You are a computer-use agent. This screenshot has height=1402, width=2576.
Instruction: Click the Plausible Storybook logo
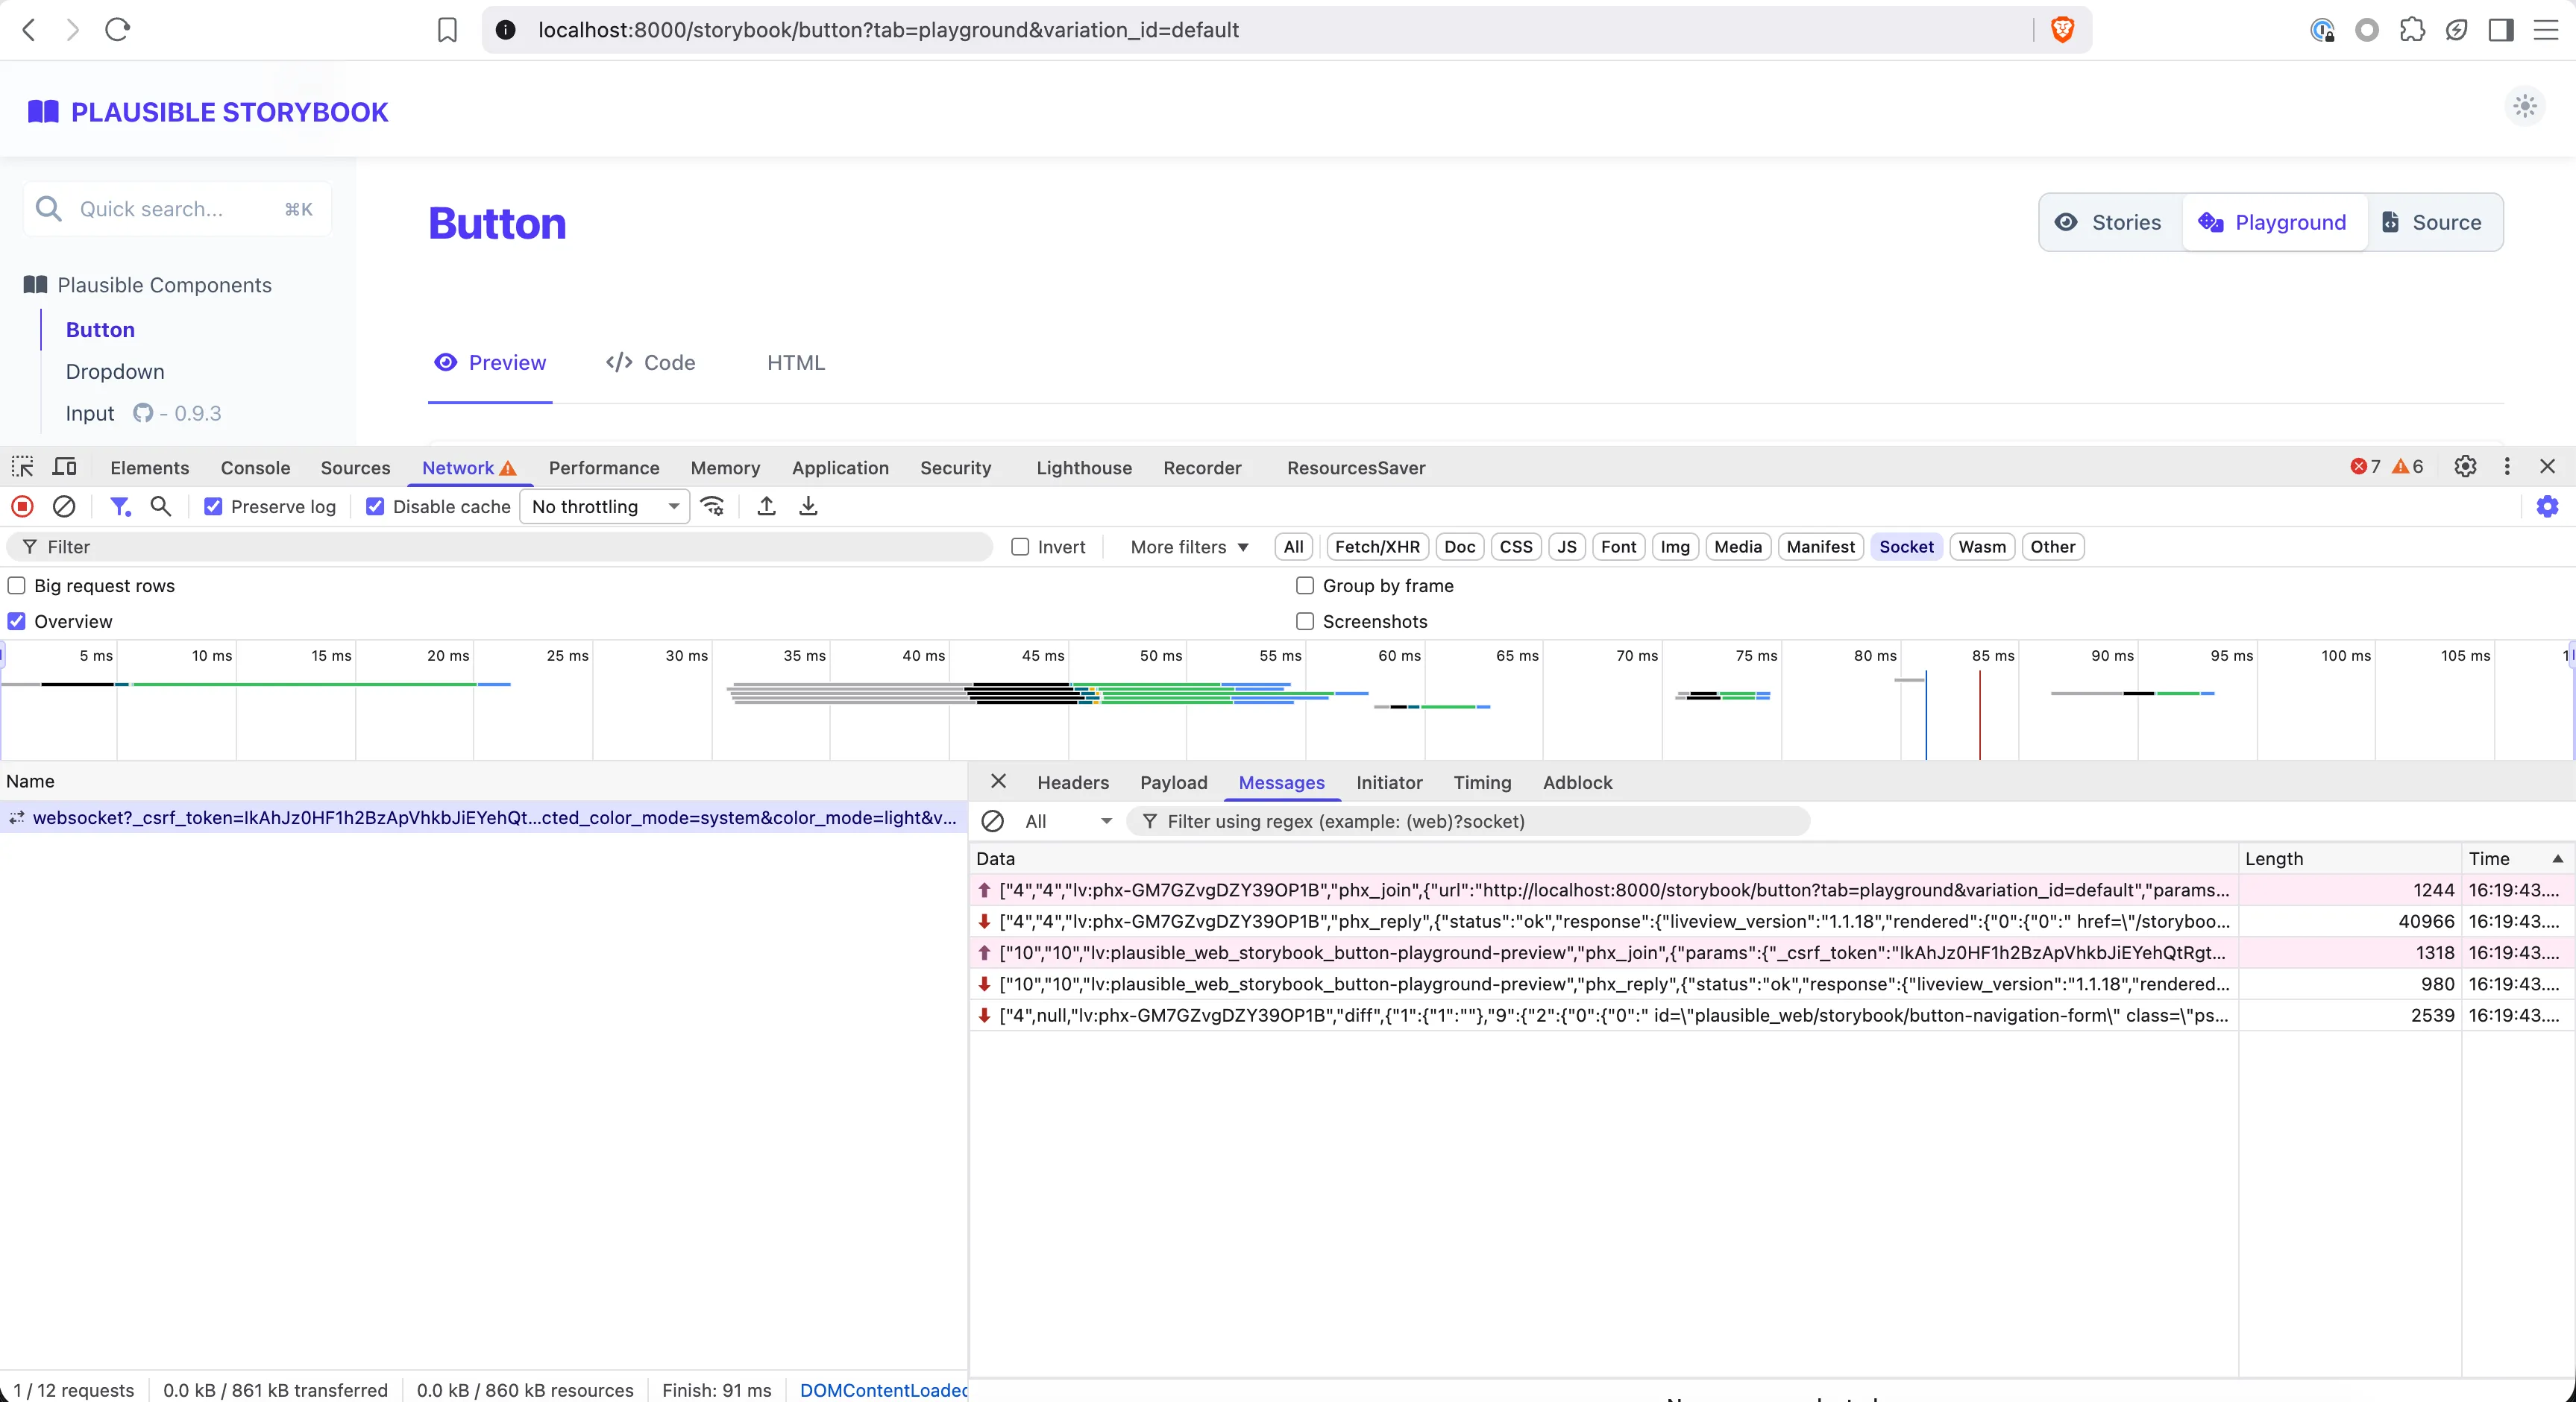coord(208,112)
